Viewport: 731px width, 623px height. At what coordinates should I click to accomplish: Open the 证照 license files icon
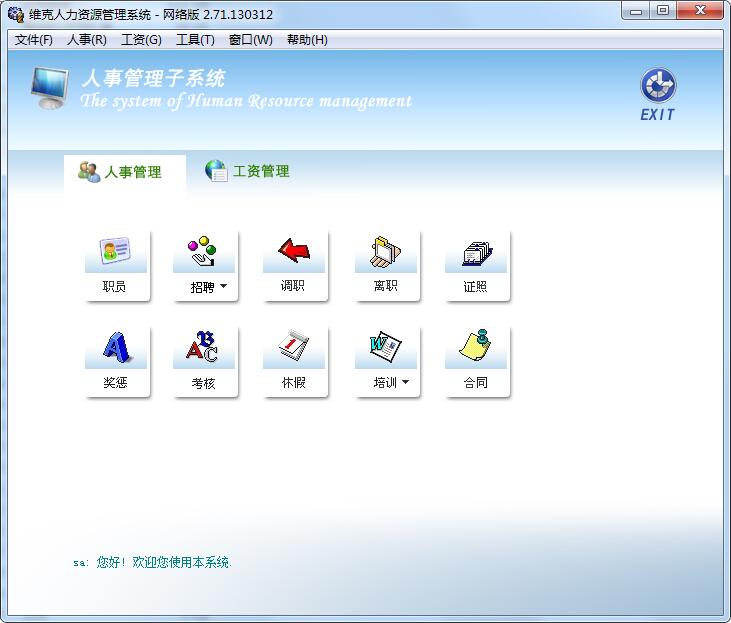click(x=476, y=253)
